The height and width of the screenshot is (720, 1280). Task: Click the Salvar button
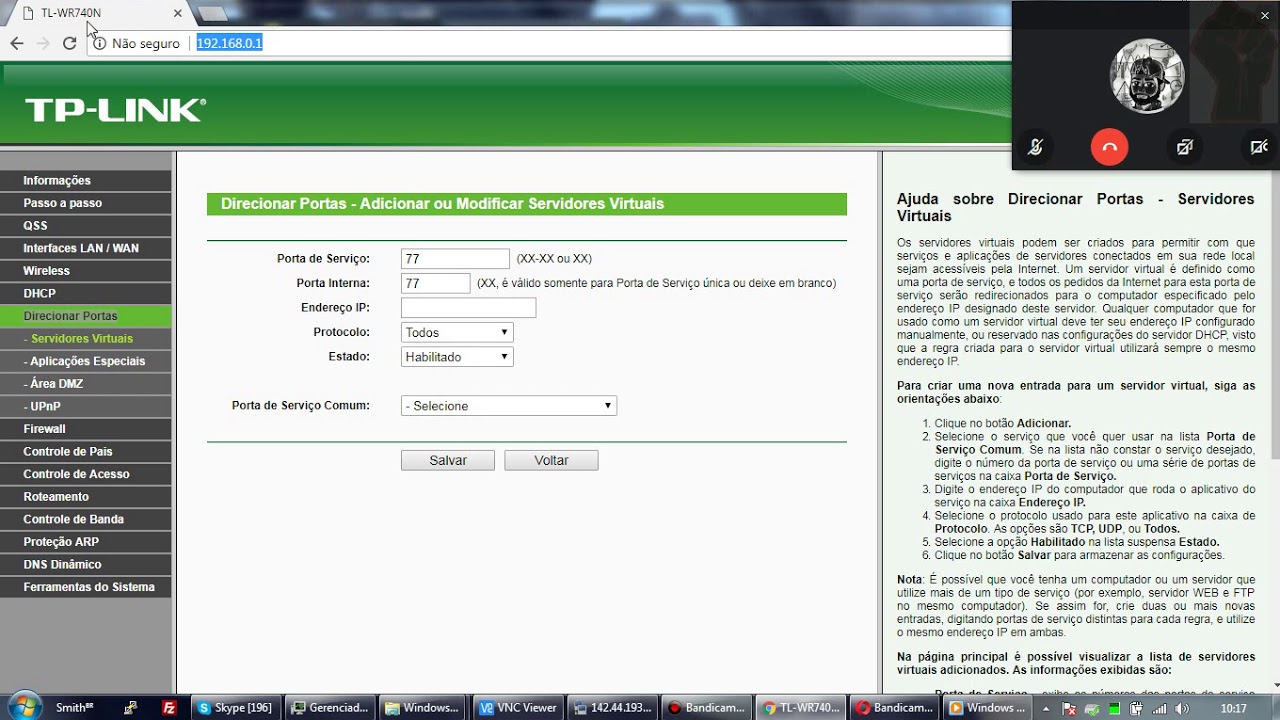tap(448, 460)
